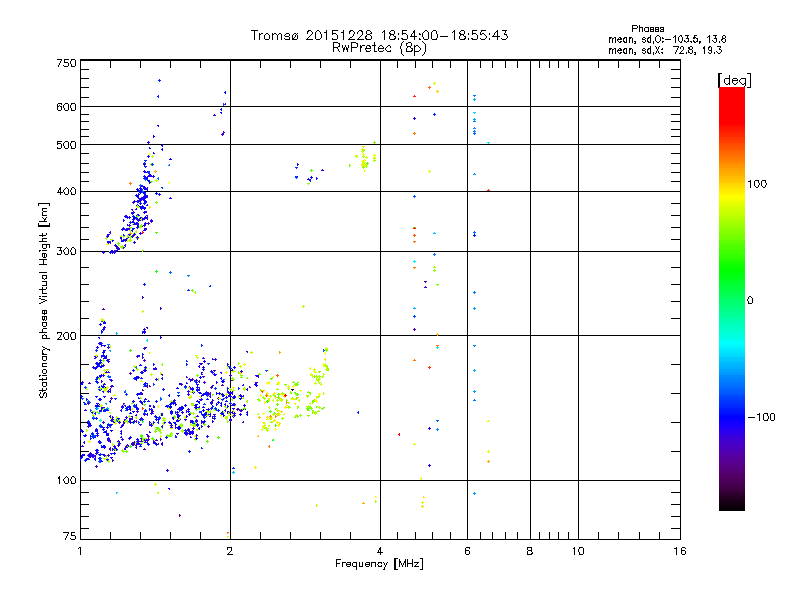Click the "Stationary phase Virtual Height [km]" axis label
800x600 pixels.
44,300
